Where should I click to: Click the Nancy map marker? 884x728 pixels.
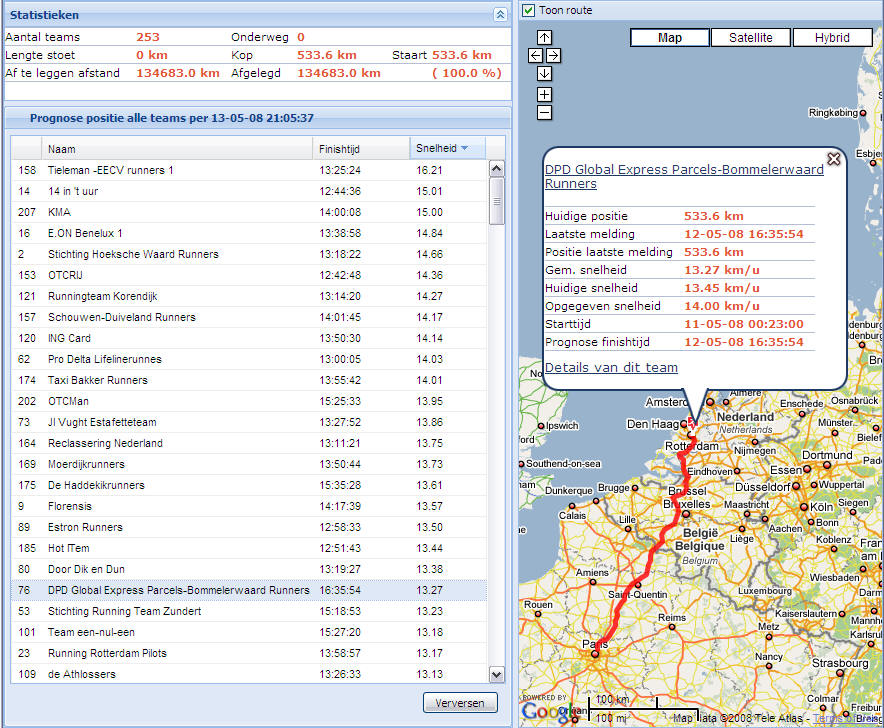click(x=769, y=666)
